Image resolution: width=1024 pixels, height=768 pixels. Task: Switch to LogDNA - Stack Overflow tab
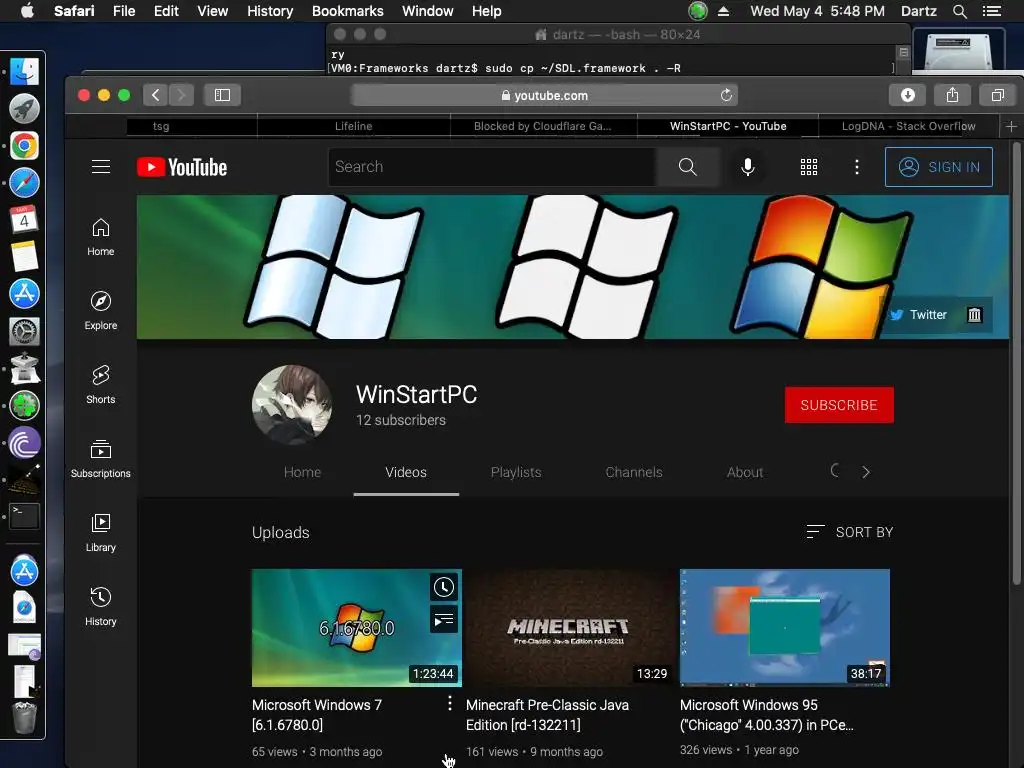(908, 126)
